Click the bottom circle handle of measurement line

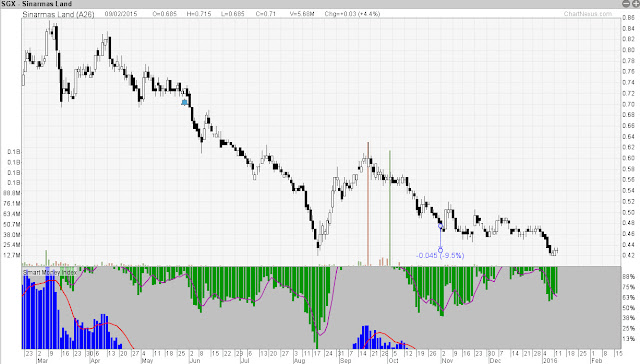click(440, 250)
